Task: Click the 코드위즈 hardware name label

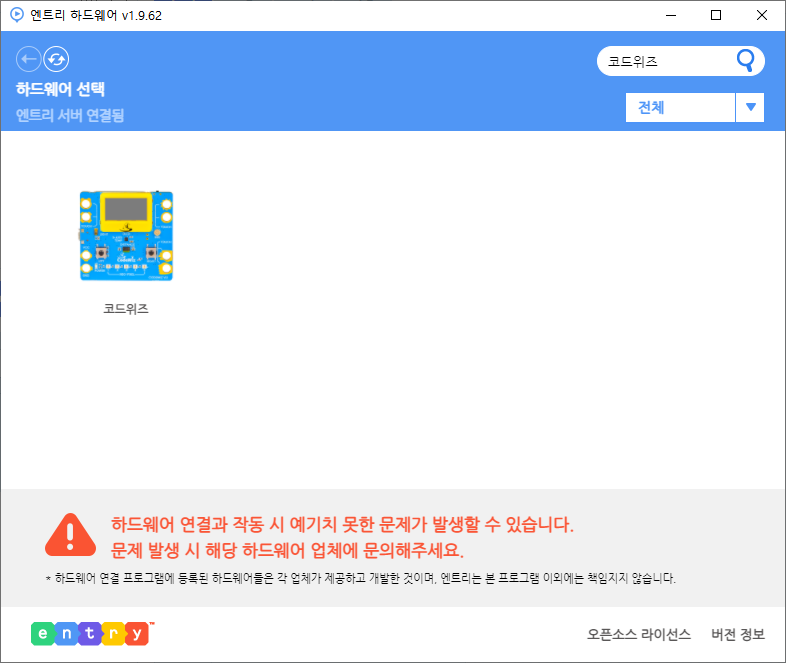Action: click(x=126, y=309)
